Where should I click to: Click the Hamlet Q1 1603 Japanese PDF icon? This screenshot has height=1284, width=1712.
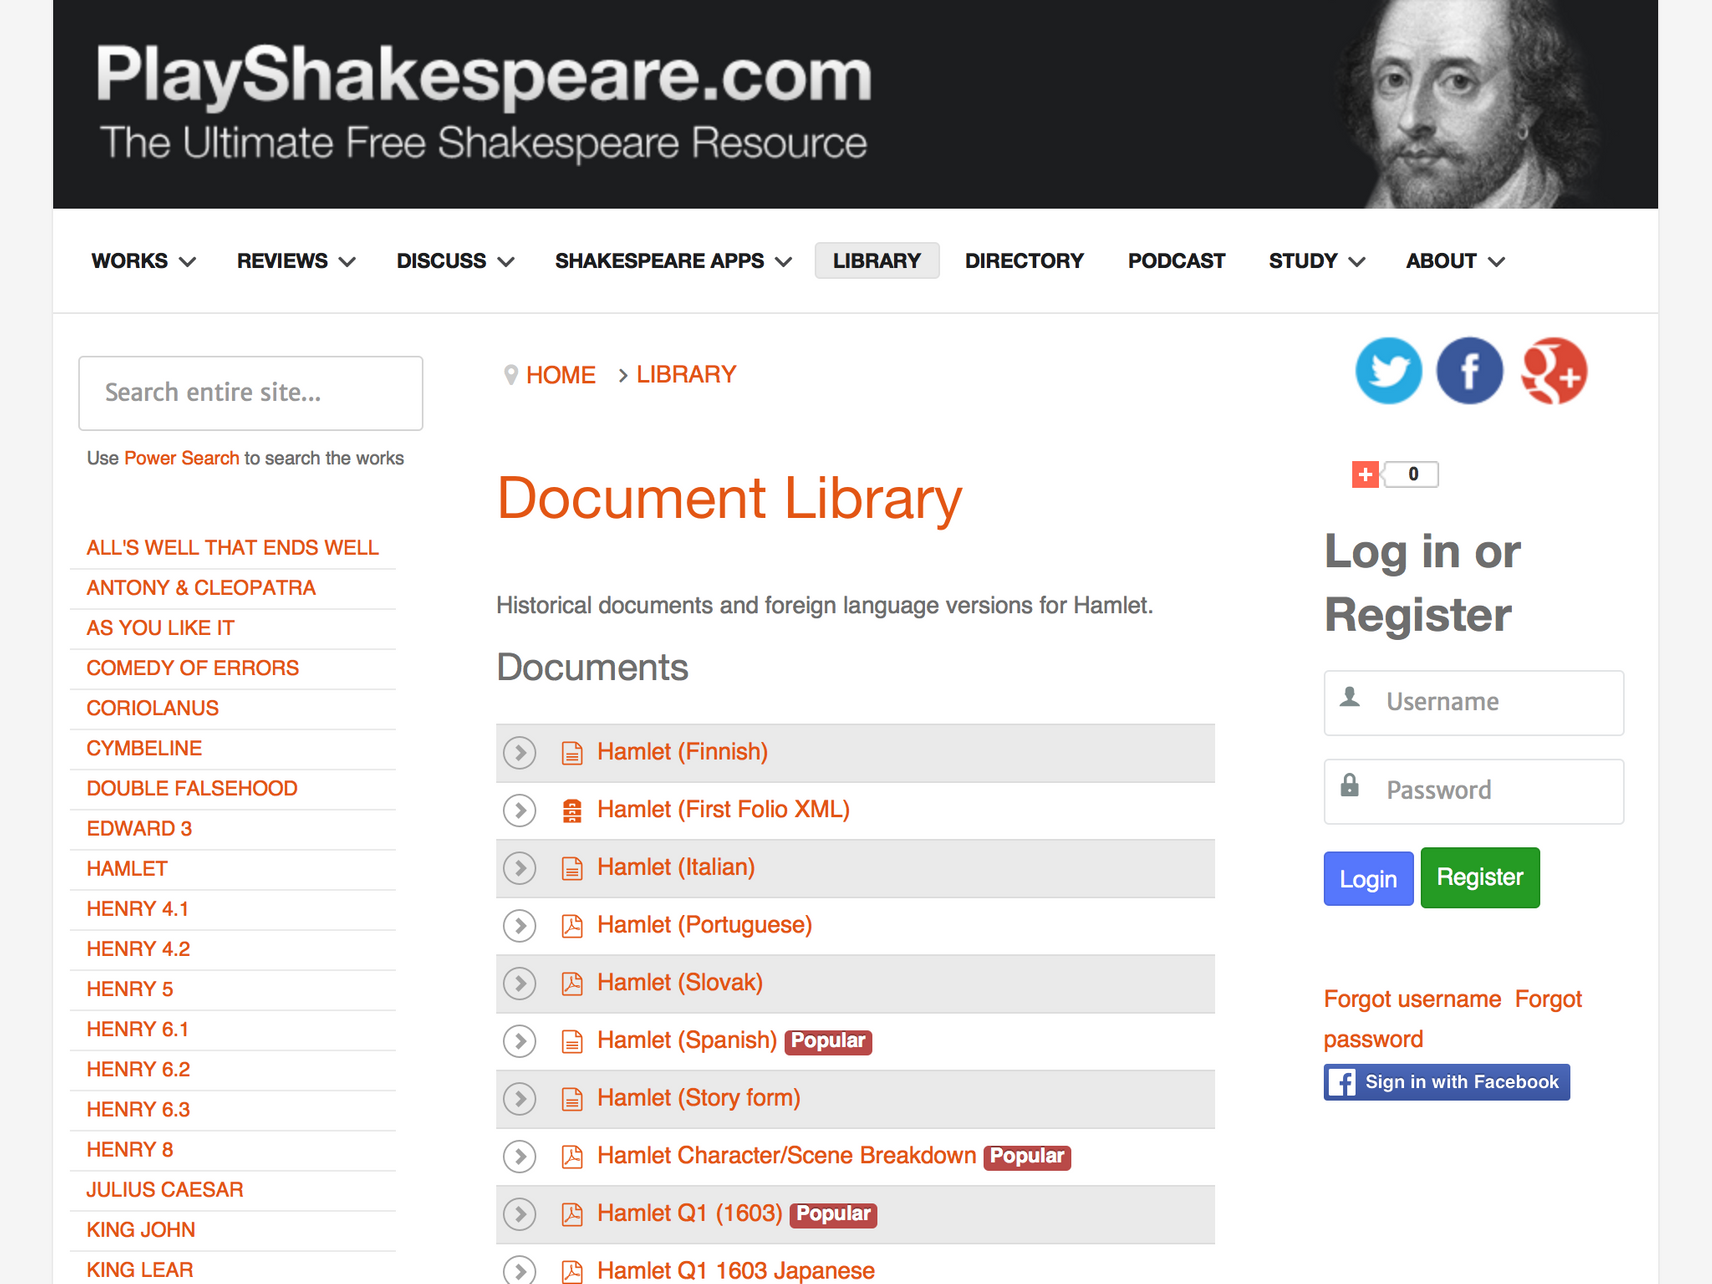(572, 1272)
